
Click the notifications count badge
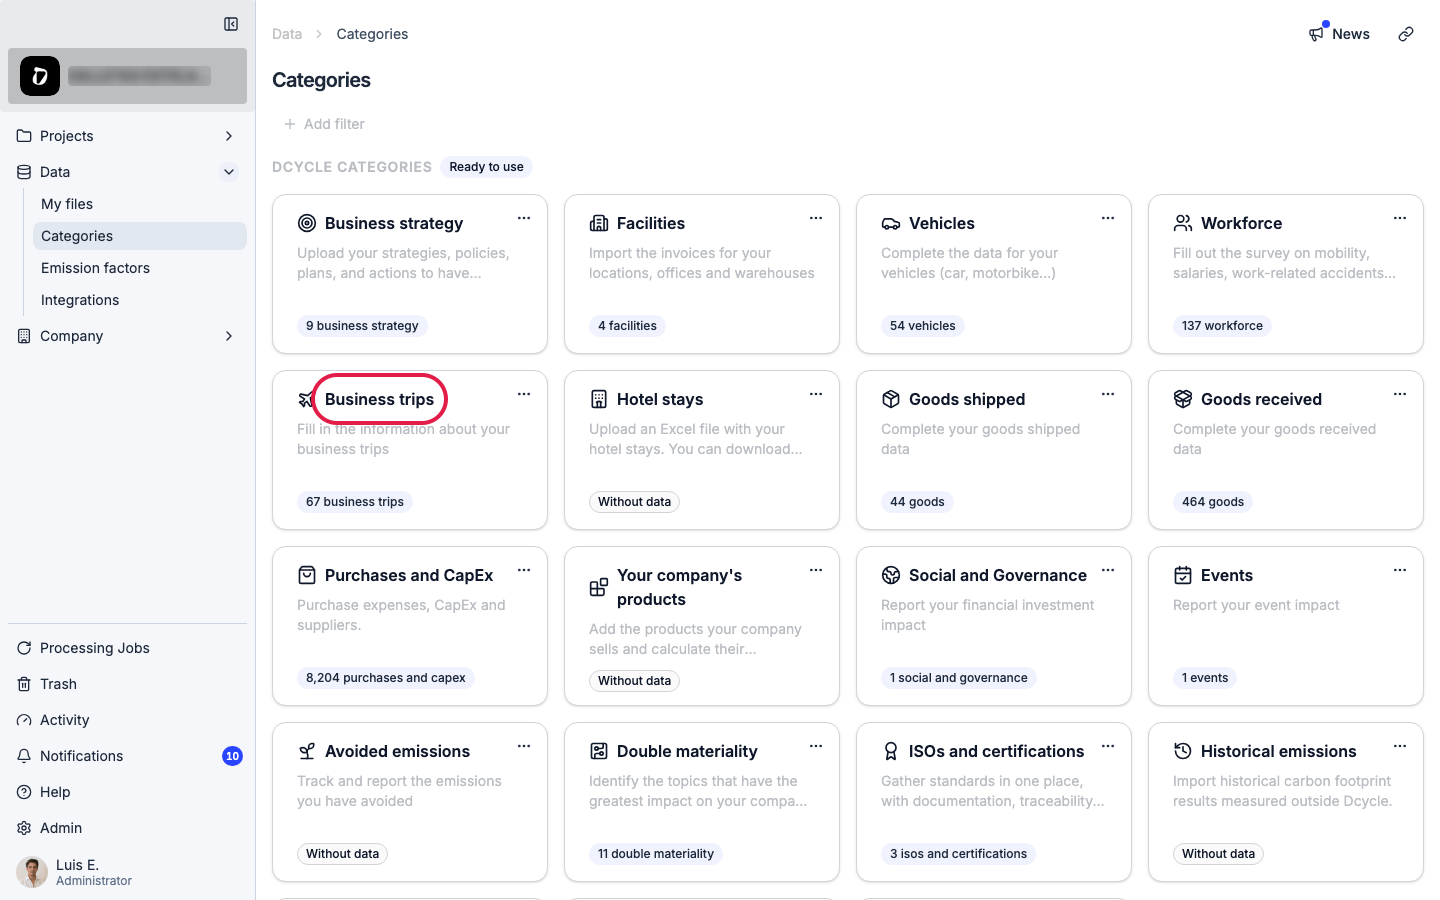[232, 756]
